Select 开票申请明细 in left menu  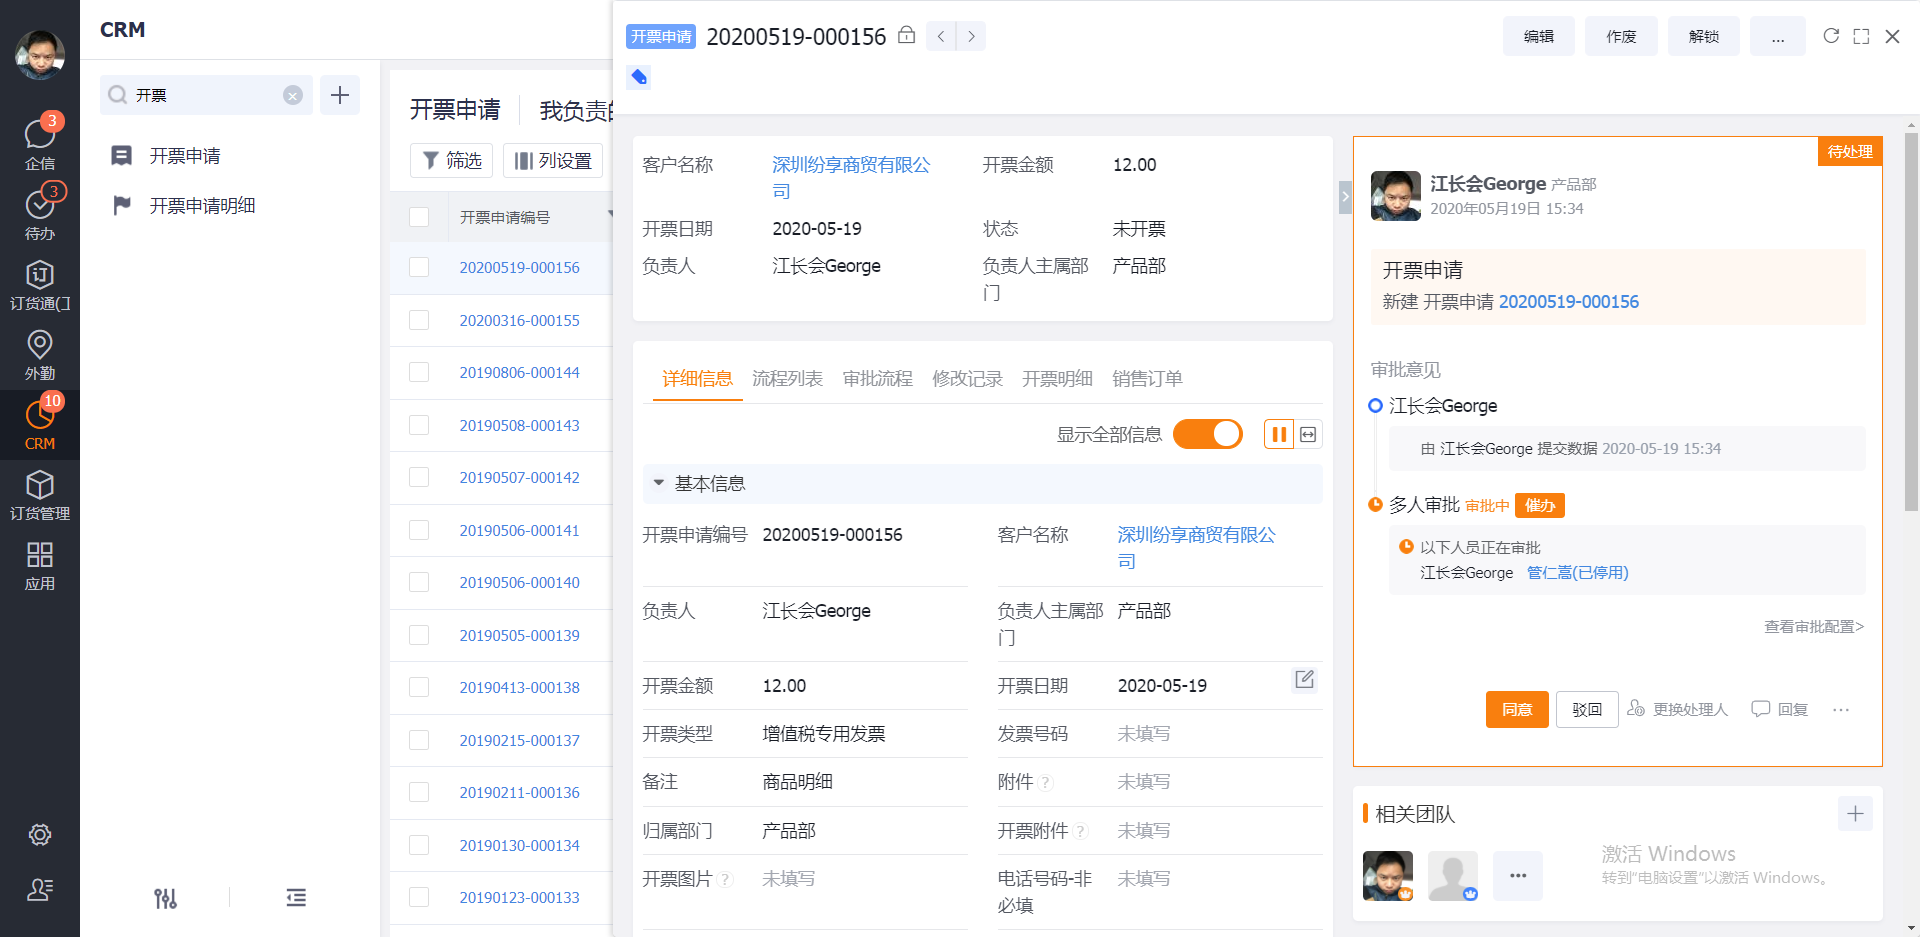click(203, 205)
